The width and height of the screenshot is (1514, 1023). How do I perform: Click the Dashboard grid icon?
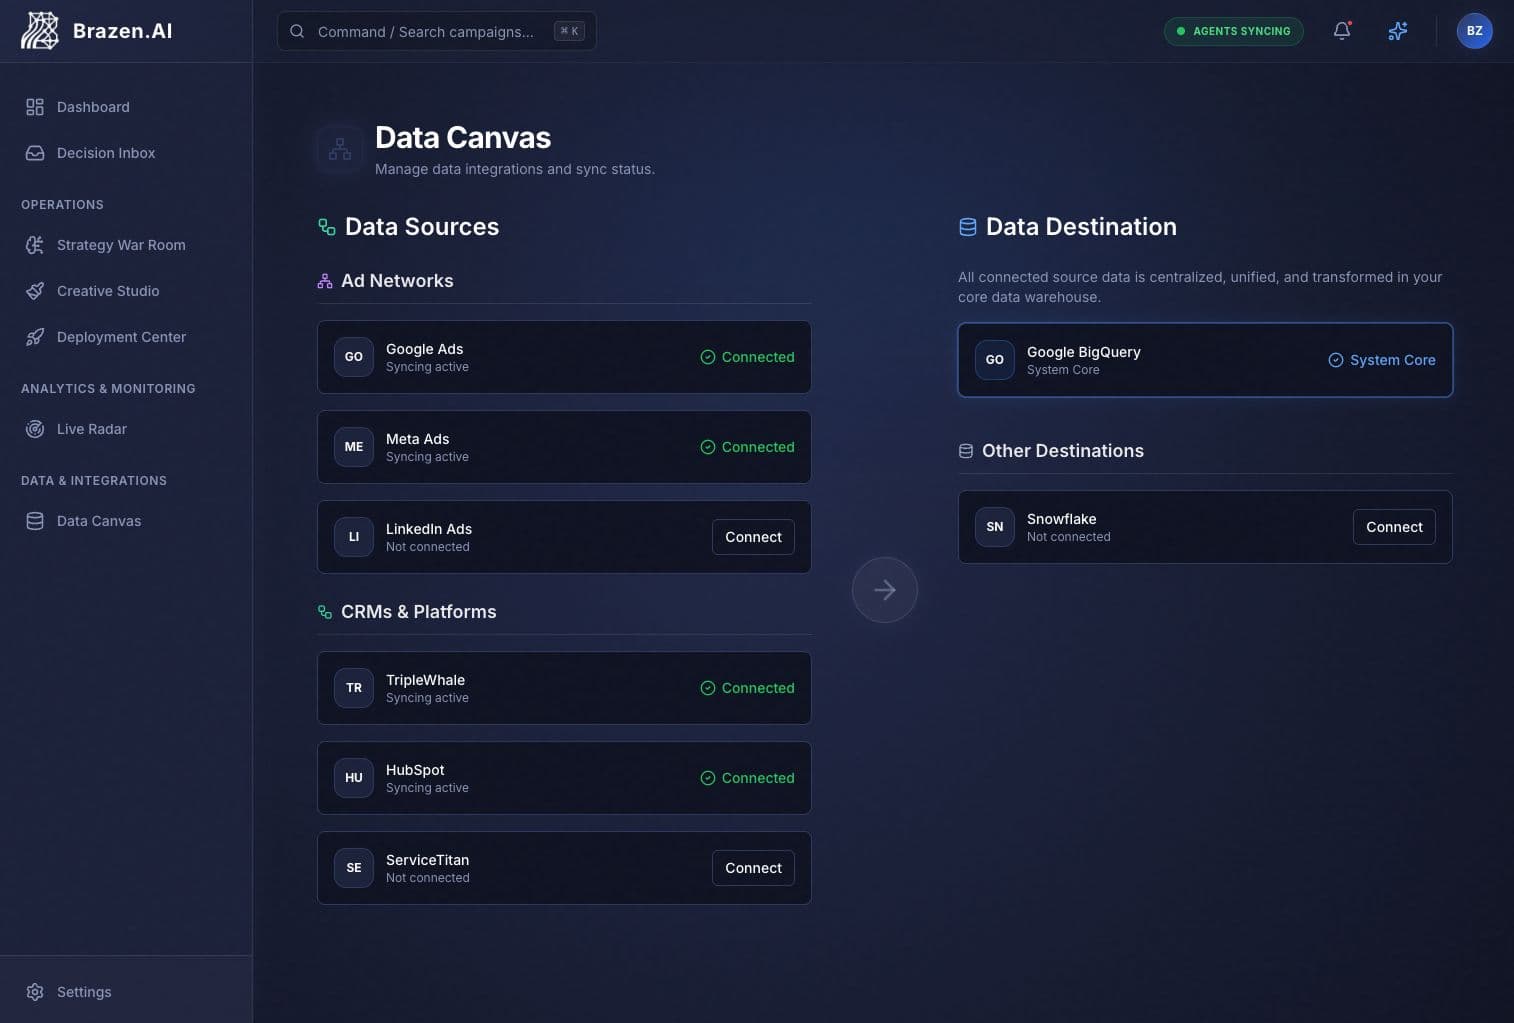(x=35, y=107)
